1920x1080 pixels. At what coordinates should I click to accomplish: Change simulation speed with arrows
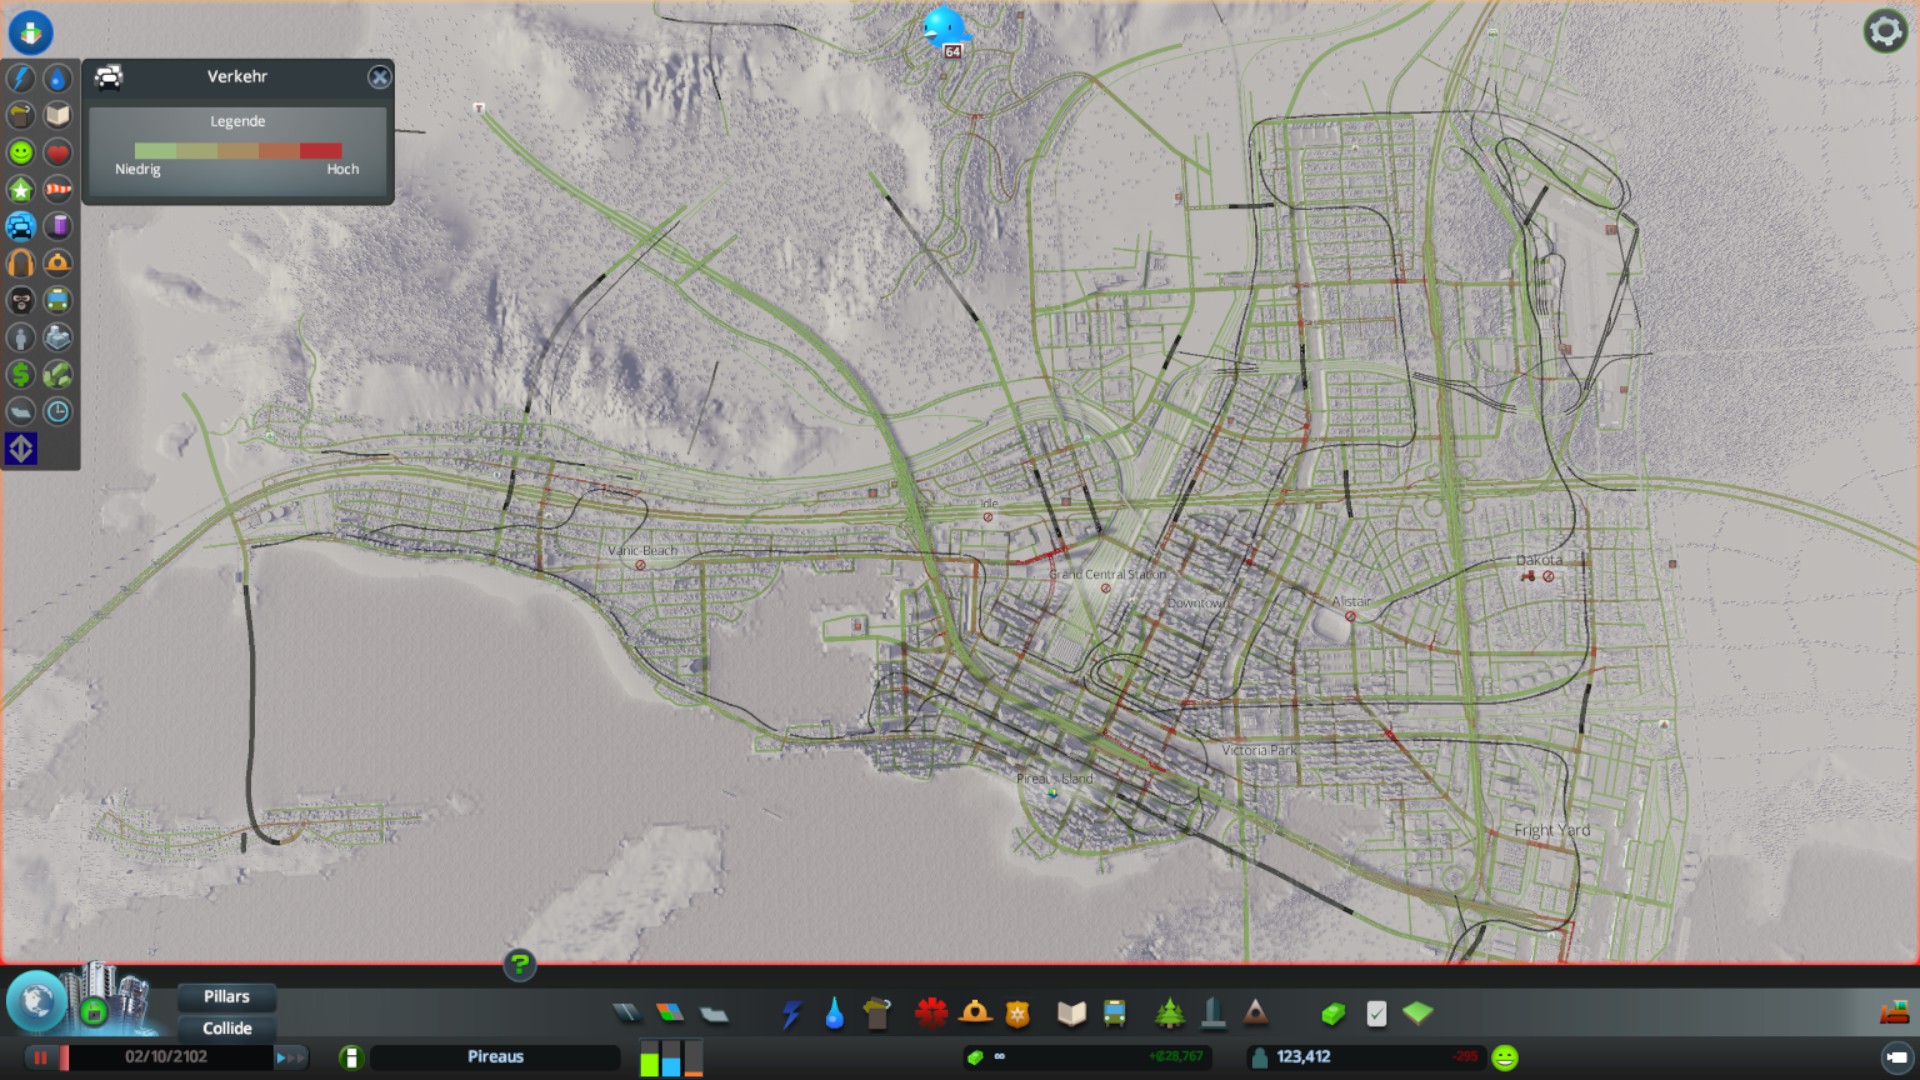(290, 1057)
